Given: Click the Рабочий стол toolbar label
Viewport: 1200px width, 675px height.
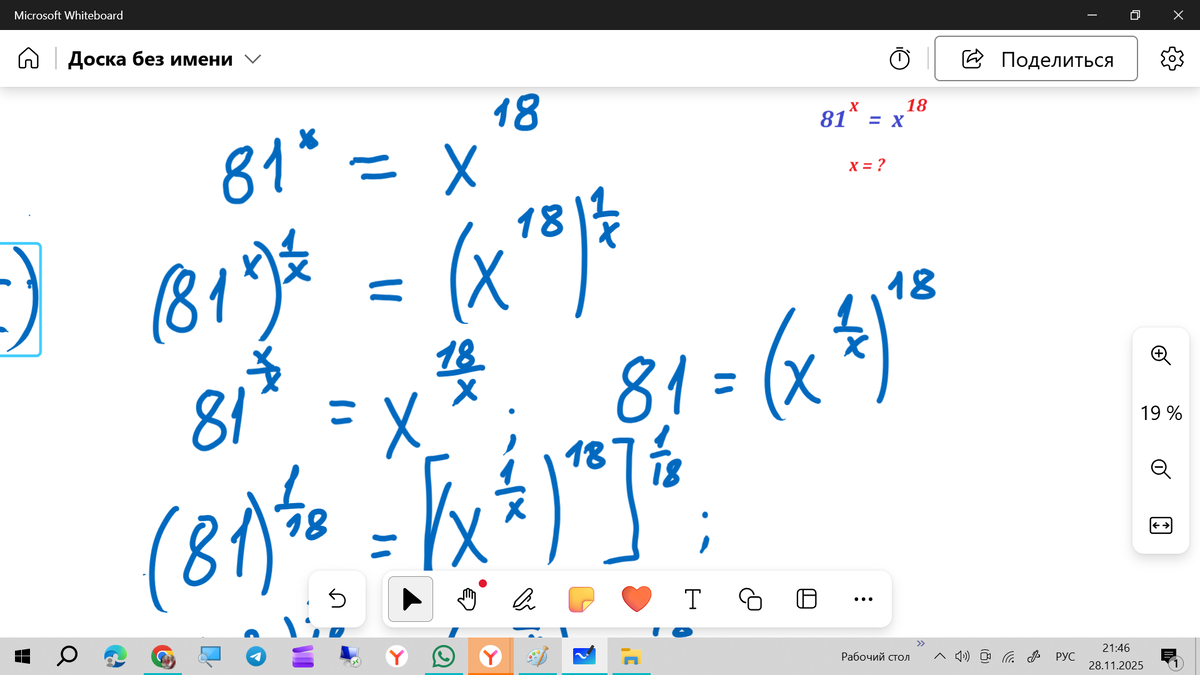Looking at the screenshot, I should click(x=875, y=657).
